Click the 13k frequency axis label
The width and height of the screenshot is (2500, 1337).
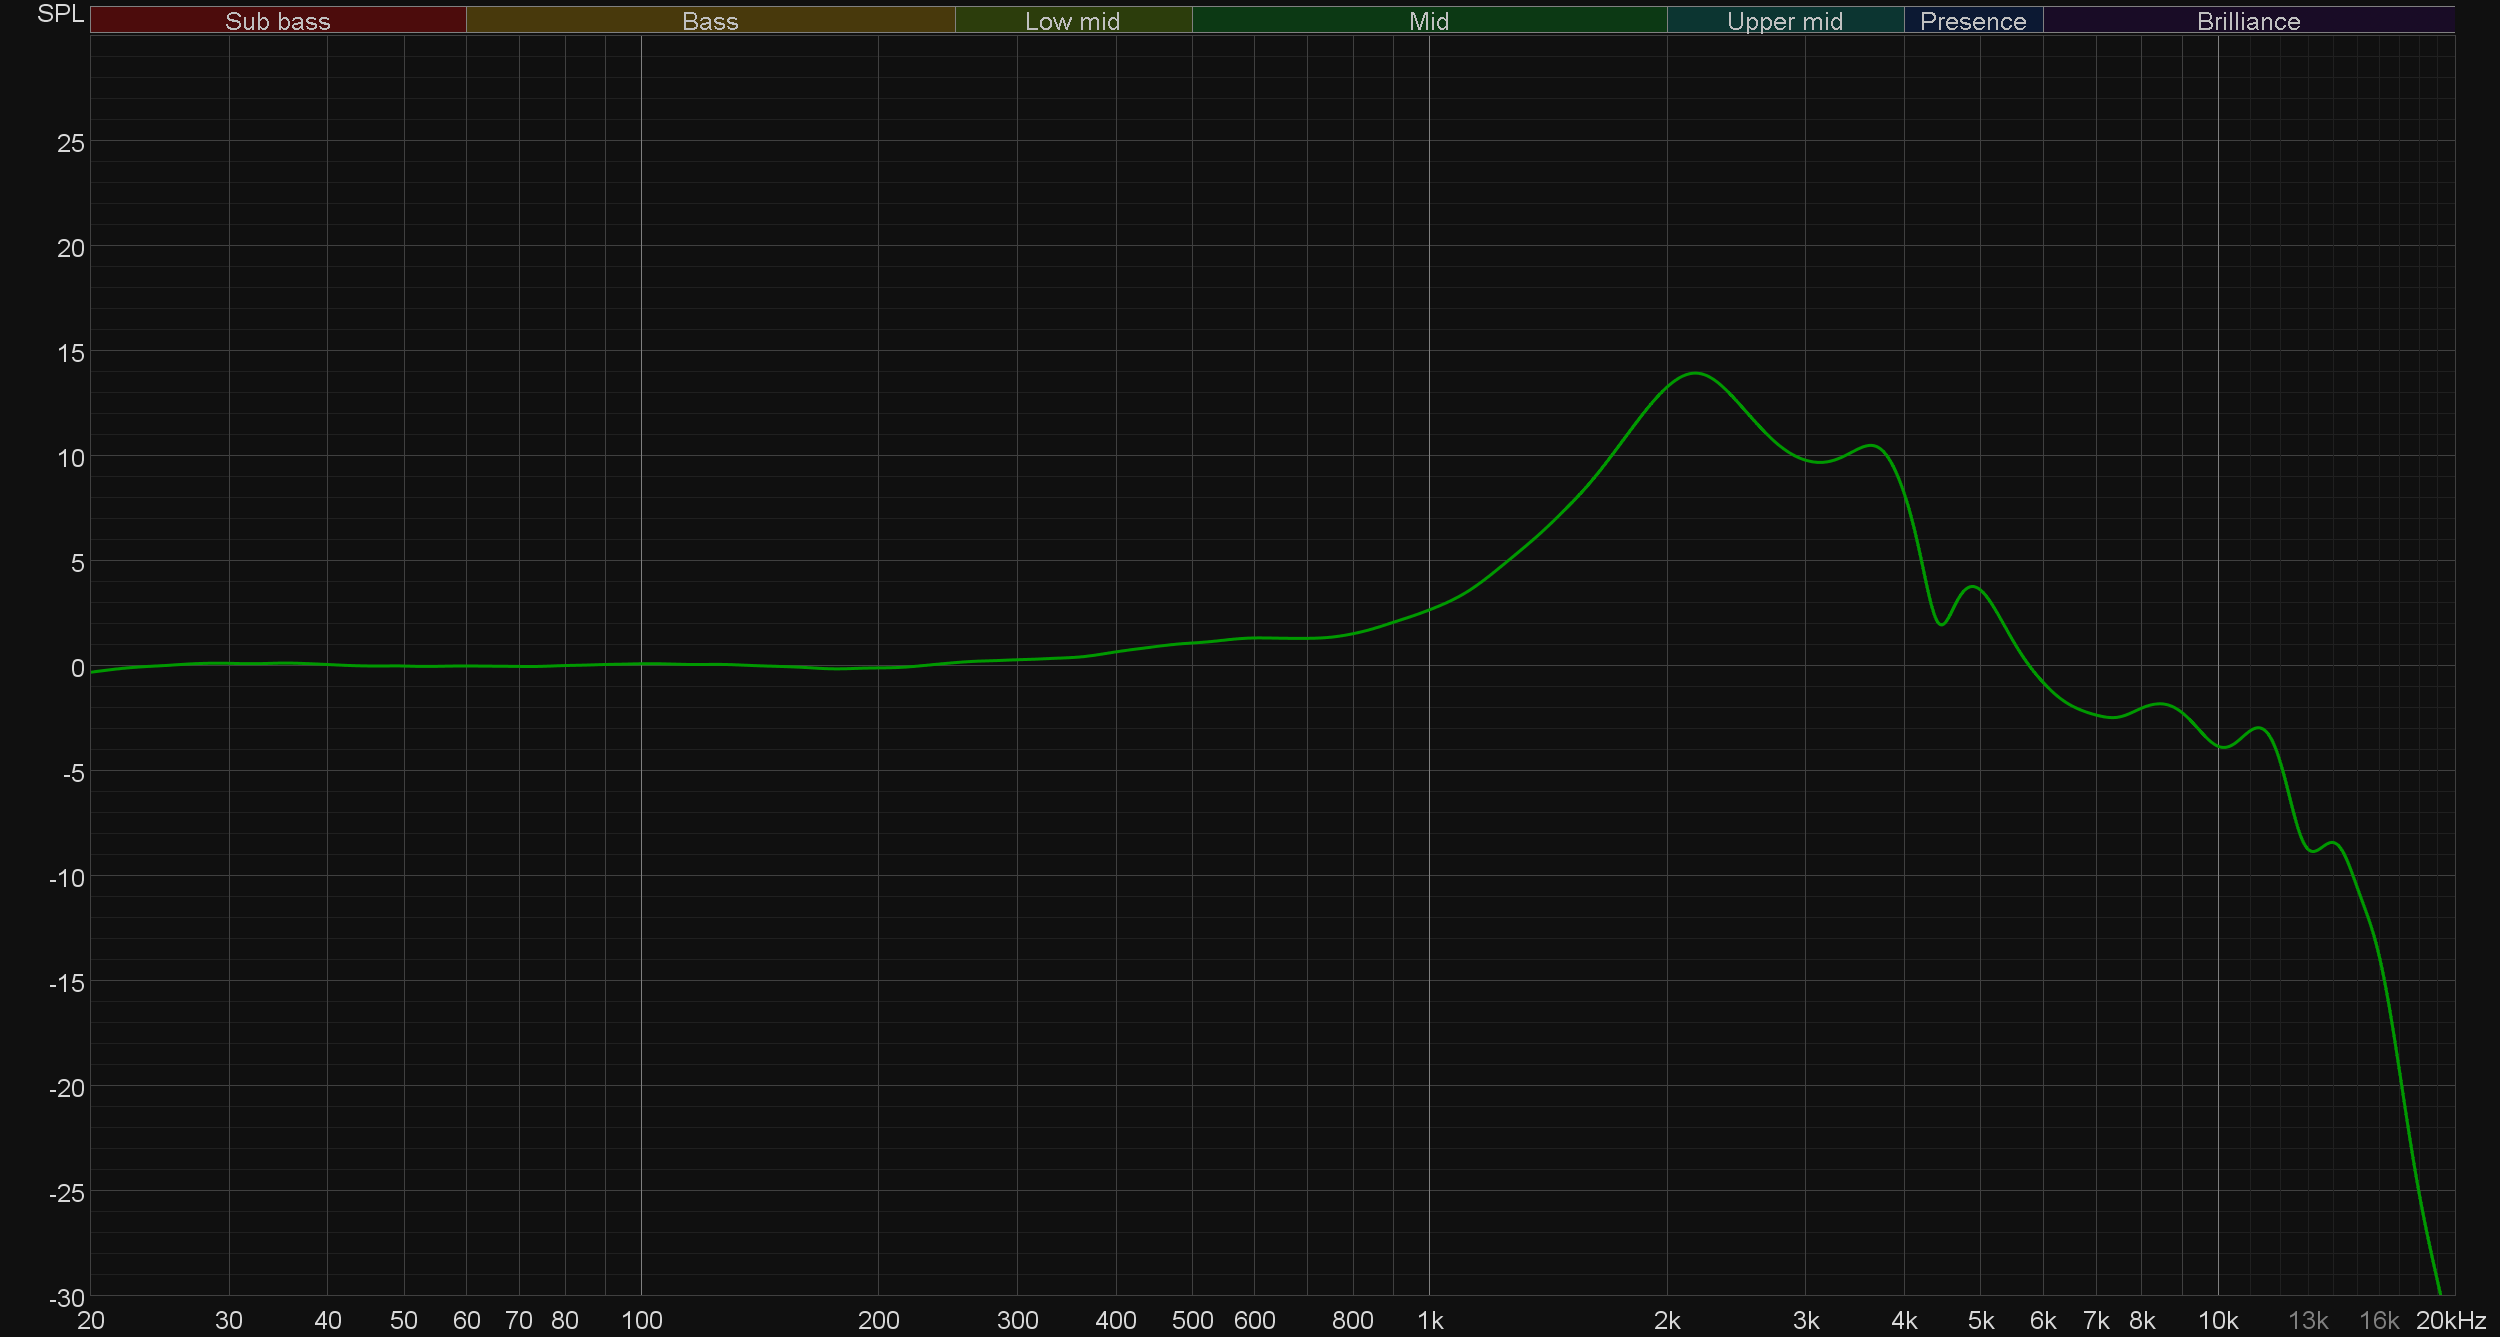coord(2308,1321)
